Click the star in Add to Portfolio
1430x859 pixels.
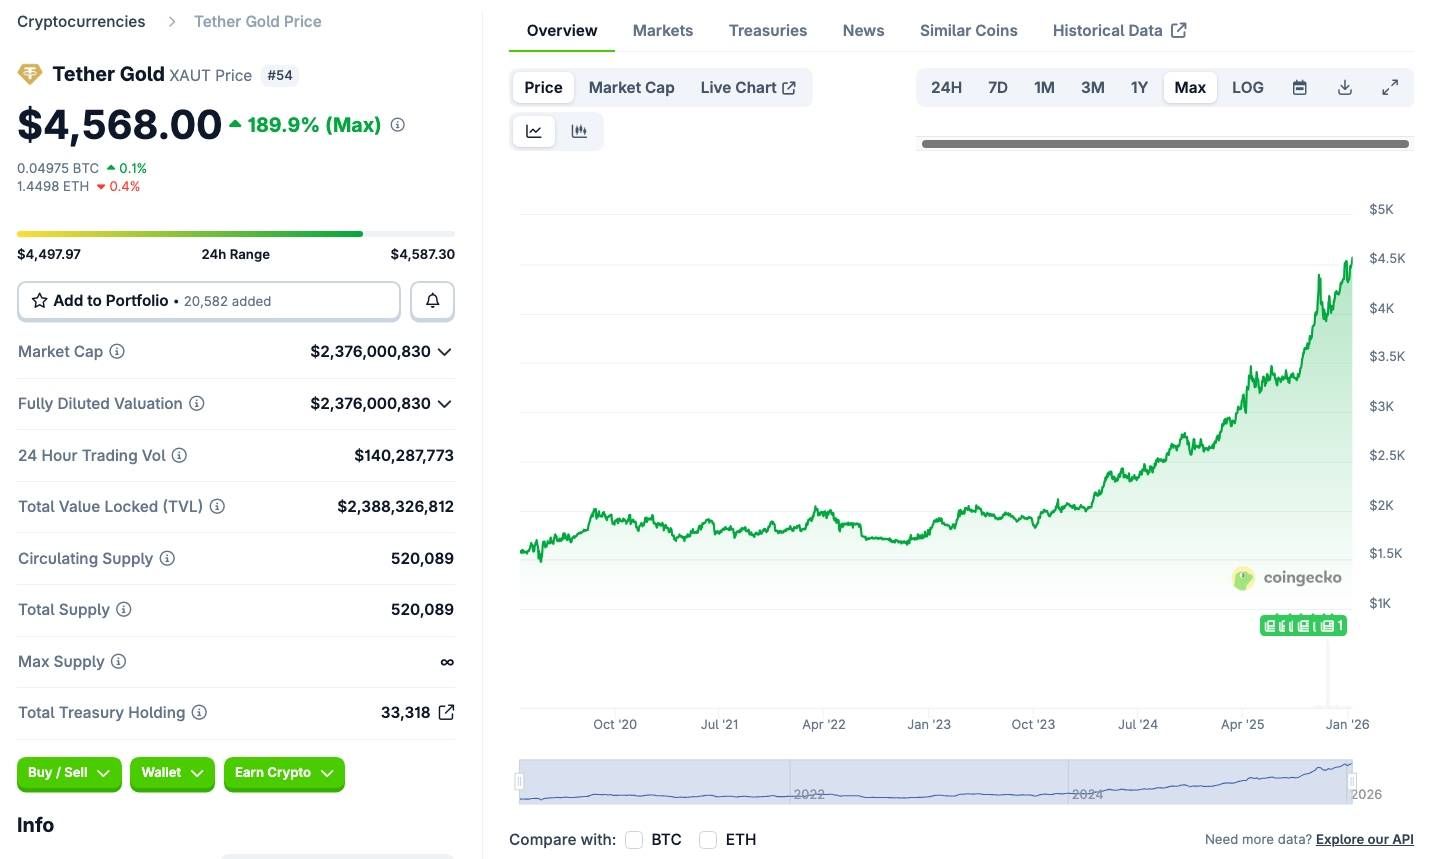(x=40, y=300)
